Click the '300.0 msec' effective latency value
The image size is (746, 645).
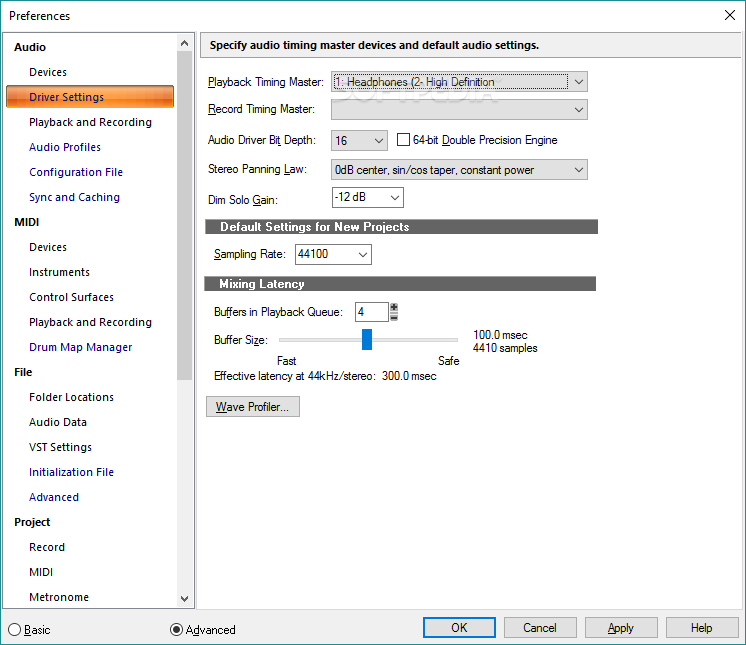point(409,376)
